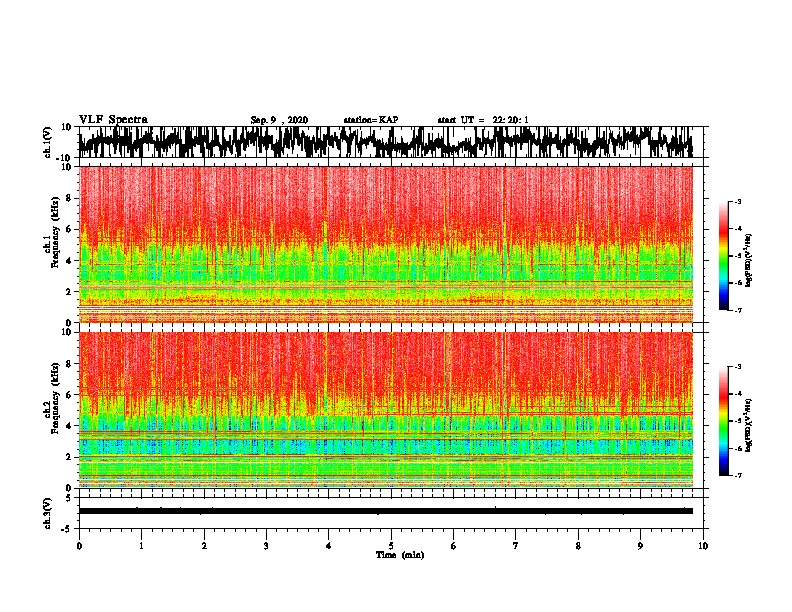Click the black ch.3 signal band
This screenshot has height=612, width=792.
[385, 511]
